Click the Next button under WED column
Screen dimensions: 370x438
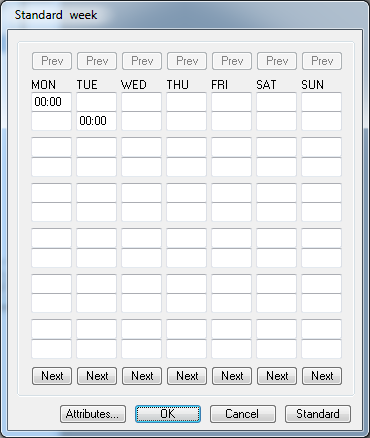[142, 376]
